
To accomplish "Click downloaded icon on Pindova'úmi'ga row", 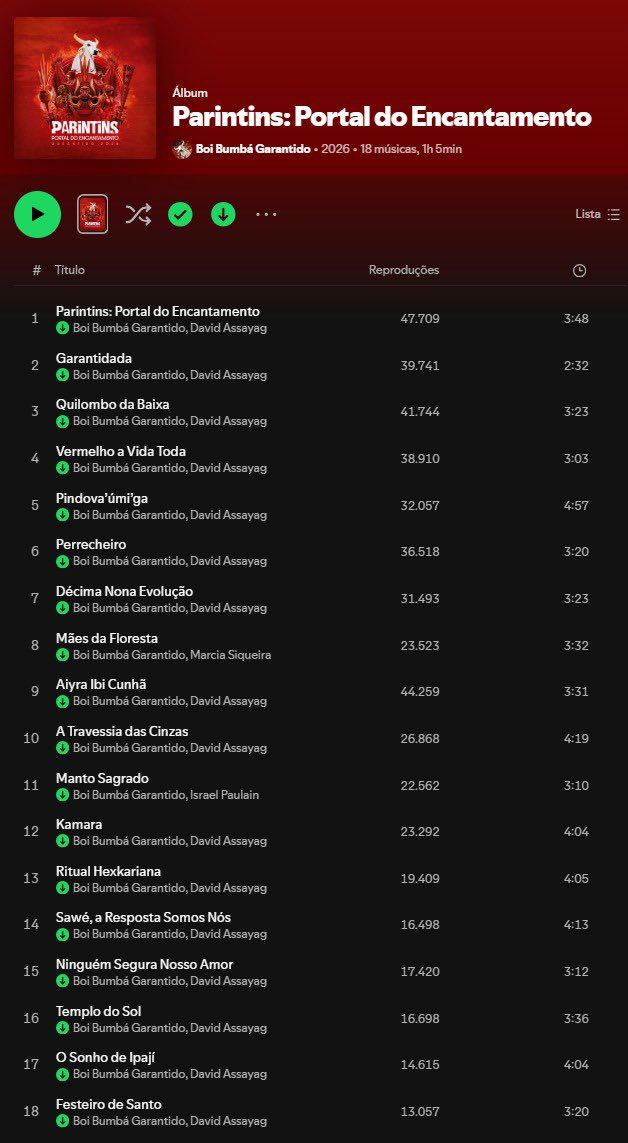I will coord(63,515).
